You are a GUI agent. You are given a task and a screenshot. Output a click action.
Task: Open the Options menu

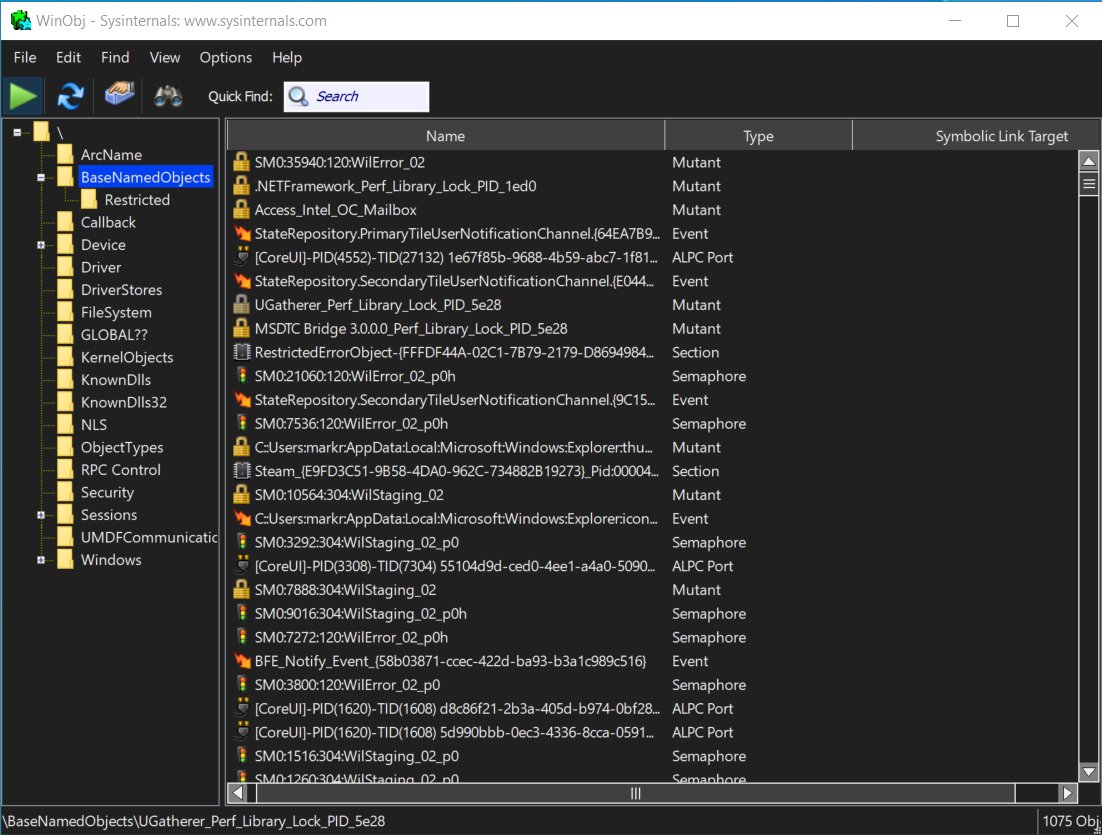226,58
